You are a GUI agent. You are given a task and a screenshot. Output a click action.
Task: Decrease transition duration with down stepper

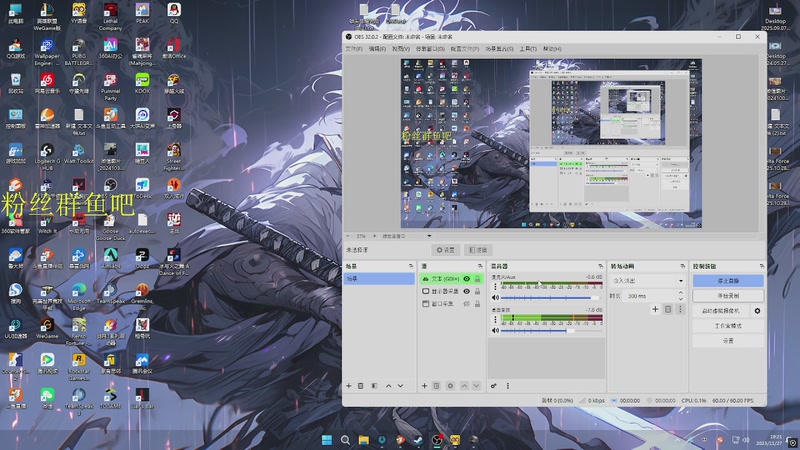681,299
